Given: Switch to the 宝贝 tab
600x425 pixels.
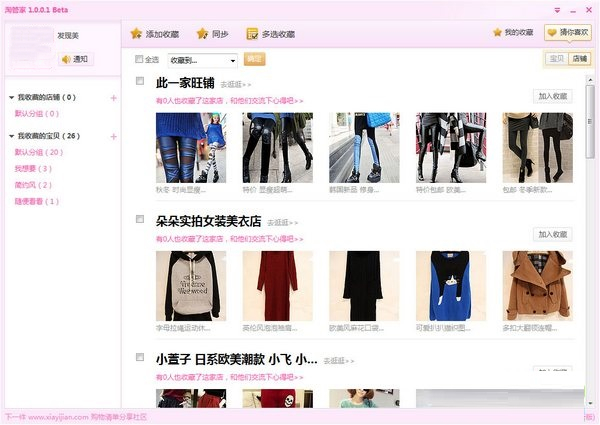Looking at the screenshot, I should coord(558,59).
